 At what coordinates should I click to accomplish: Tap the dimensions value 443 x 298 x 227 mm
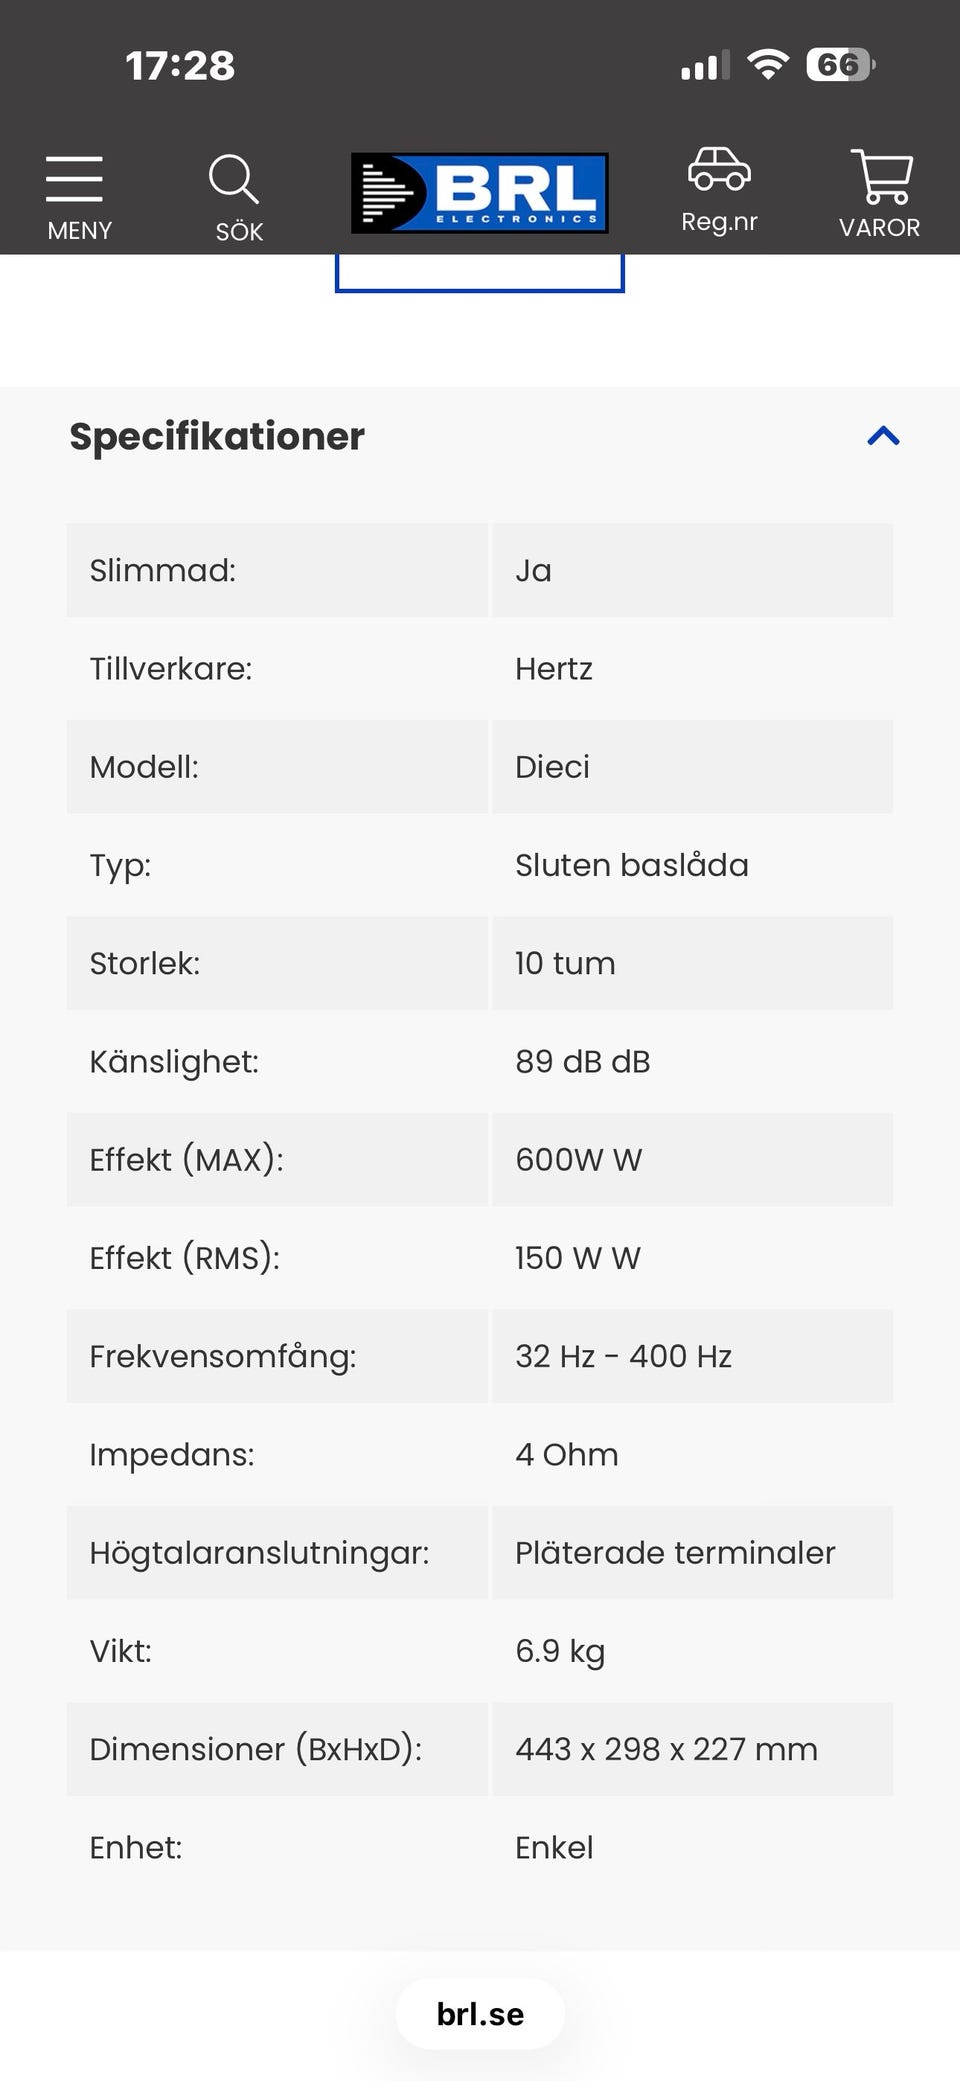666,1749
